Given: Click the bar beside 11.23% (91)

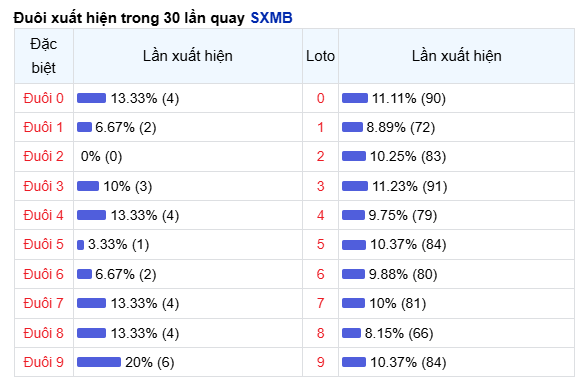Looking at the screenshot, I should point(355,186).
